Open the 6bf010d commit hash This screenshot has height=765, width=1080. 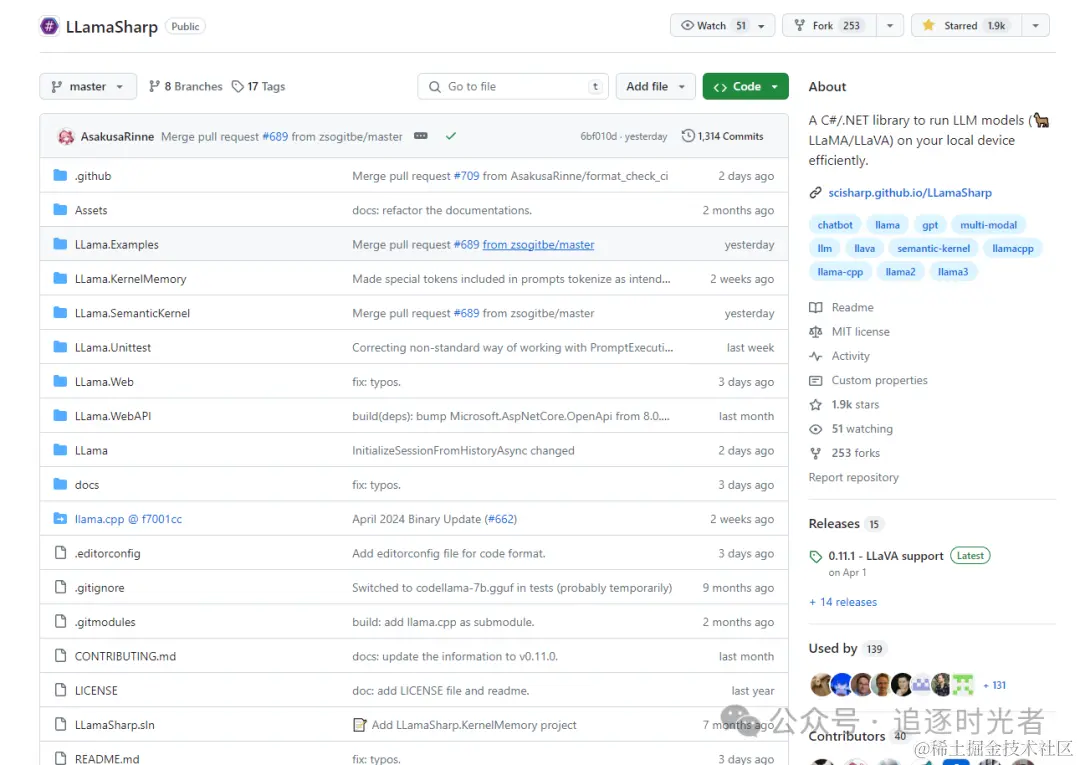[x=599, y=136]
